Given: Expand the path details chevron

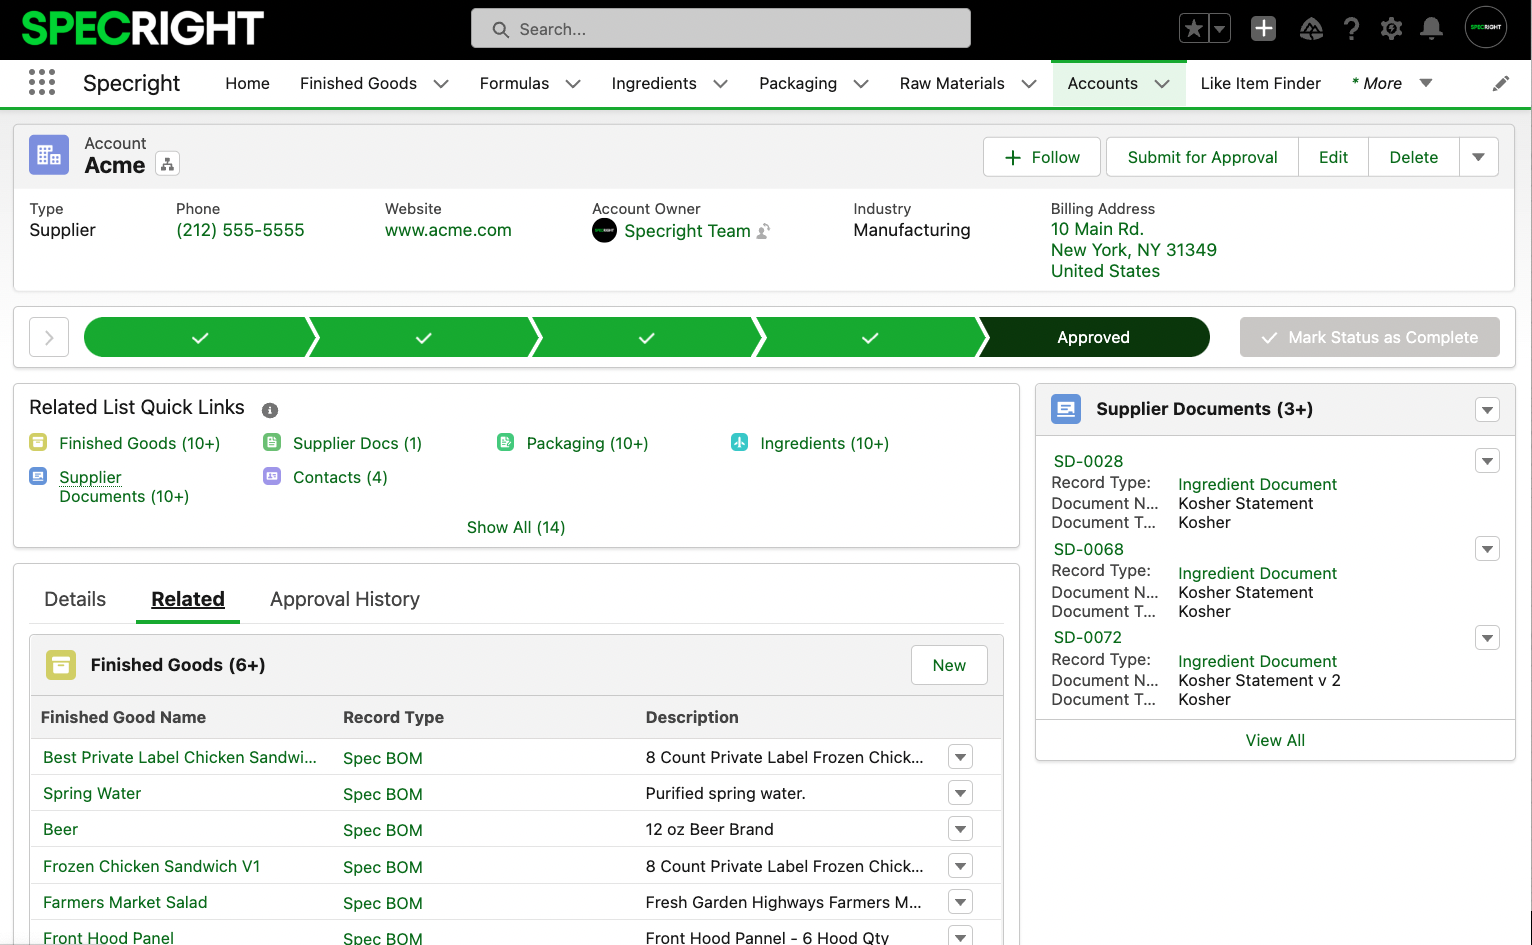Looking at the screenshot, I should pos(49,337).
